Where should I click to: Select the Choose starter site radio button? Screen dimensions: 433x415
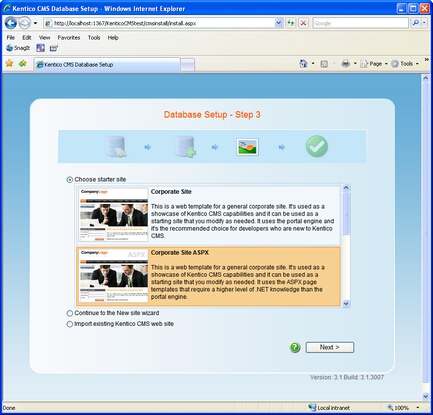pos(69,180)
